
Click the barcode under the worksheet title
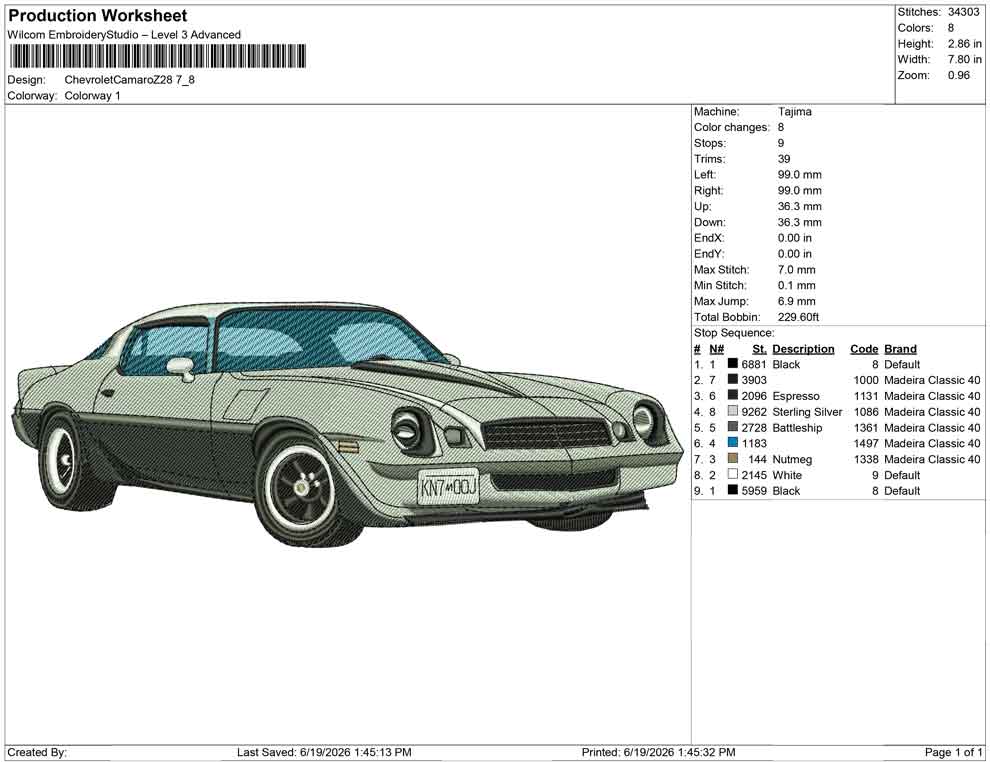[157, 56]
